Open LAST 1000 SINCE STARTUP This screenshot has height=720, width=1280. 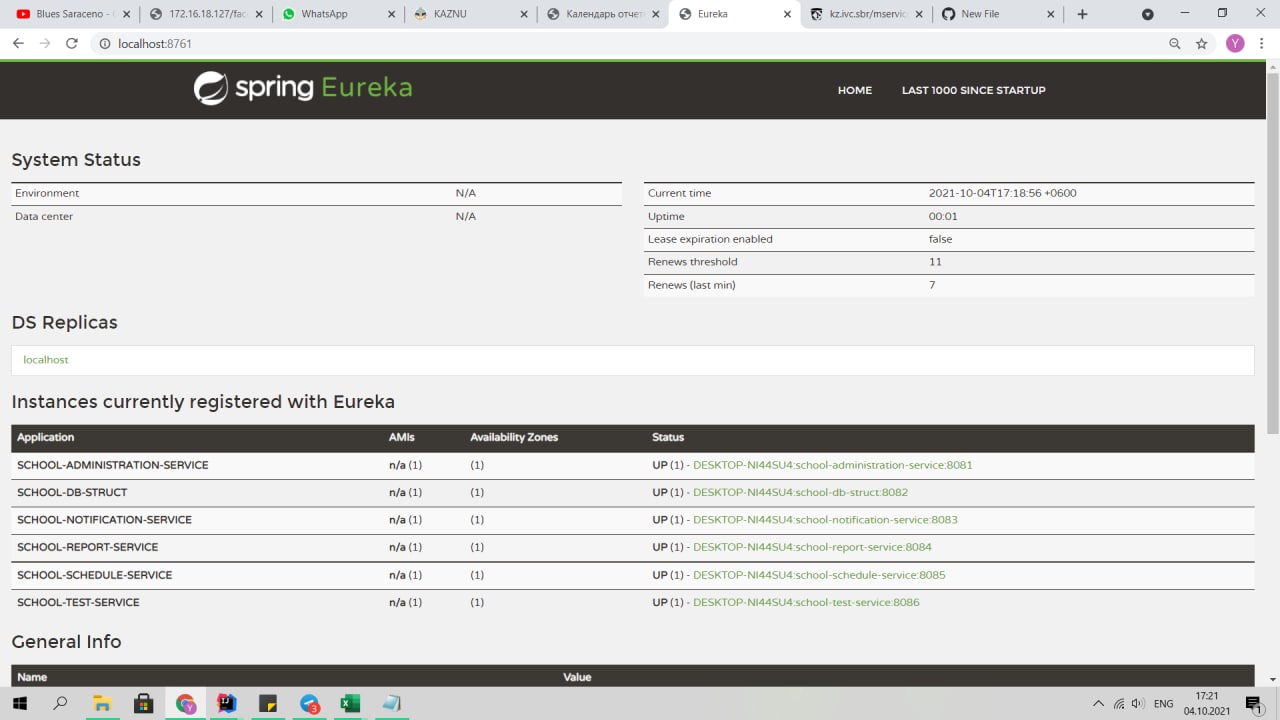[973, 90]
